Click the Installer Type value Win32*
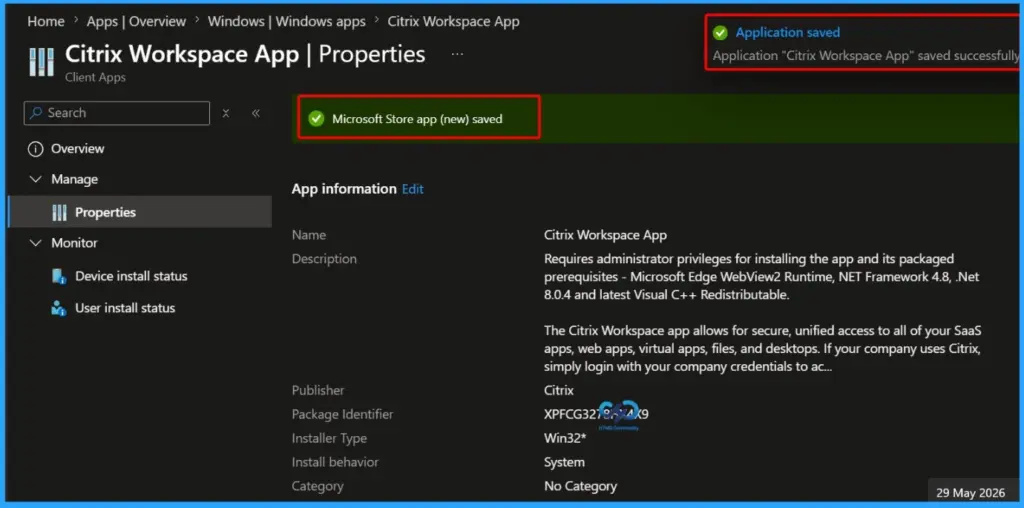The width and height of the screenshot is (1024, 508). pyautogui.click(x=565, y=438)
